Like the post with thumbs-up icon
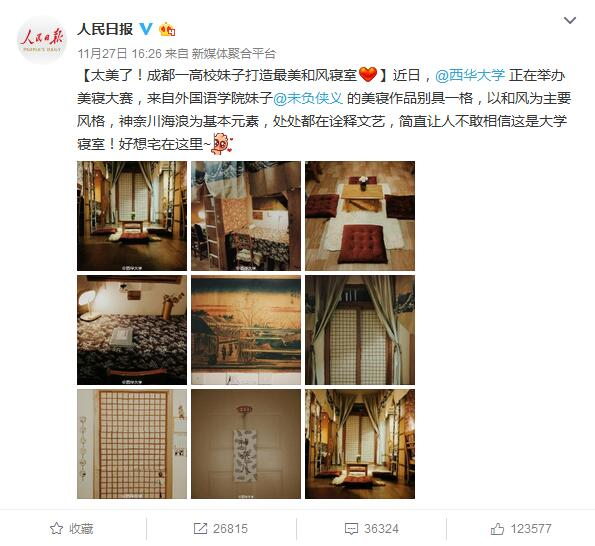The width and height of the screenshot is (595, 546). click(497, 528)
